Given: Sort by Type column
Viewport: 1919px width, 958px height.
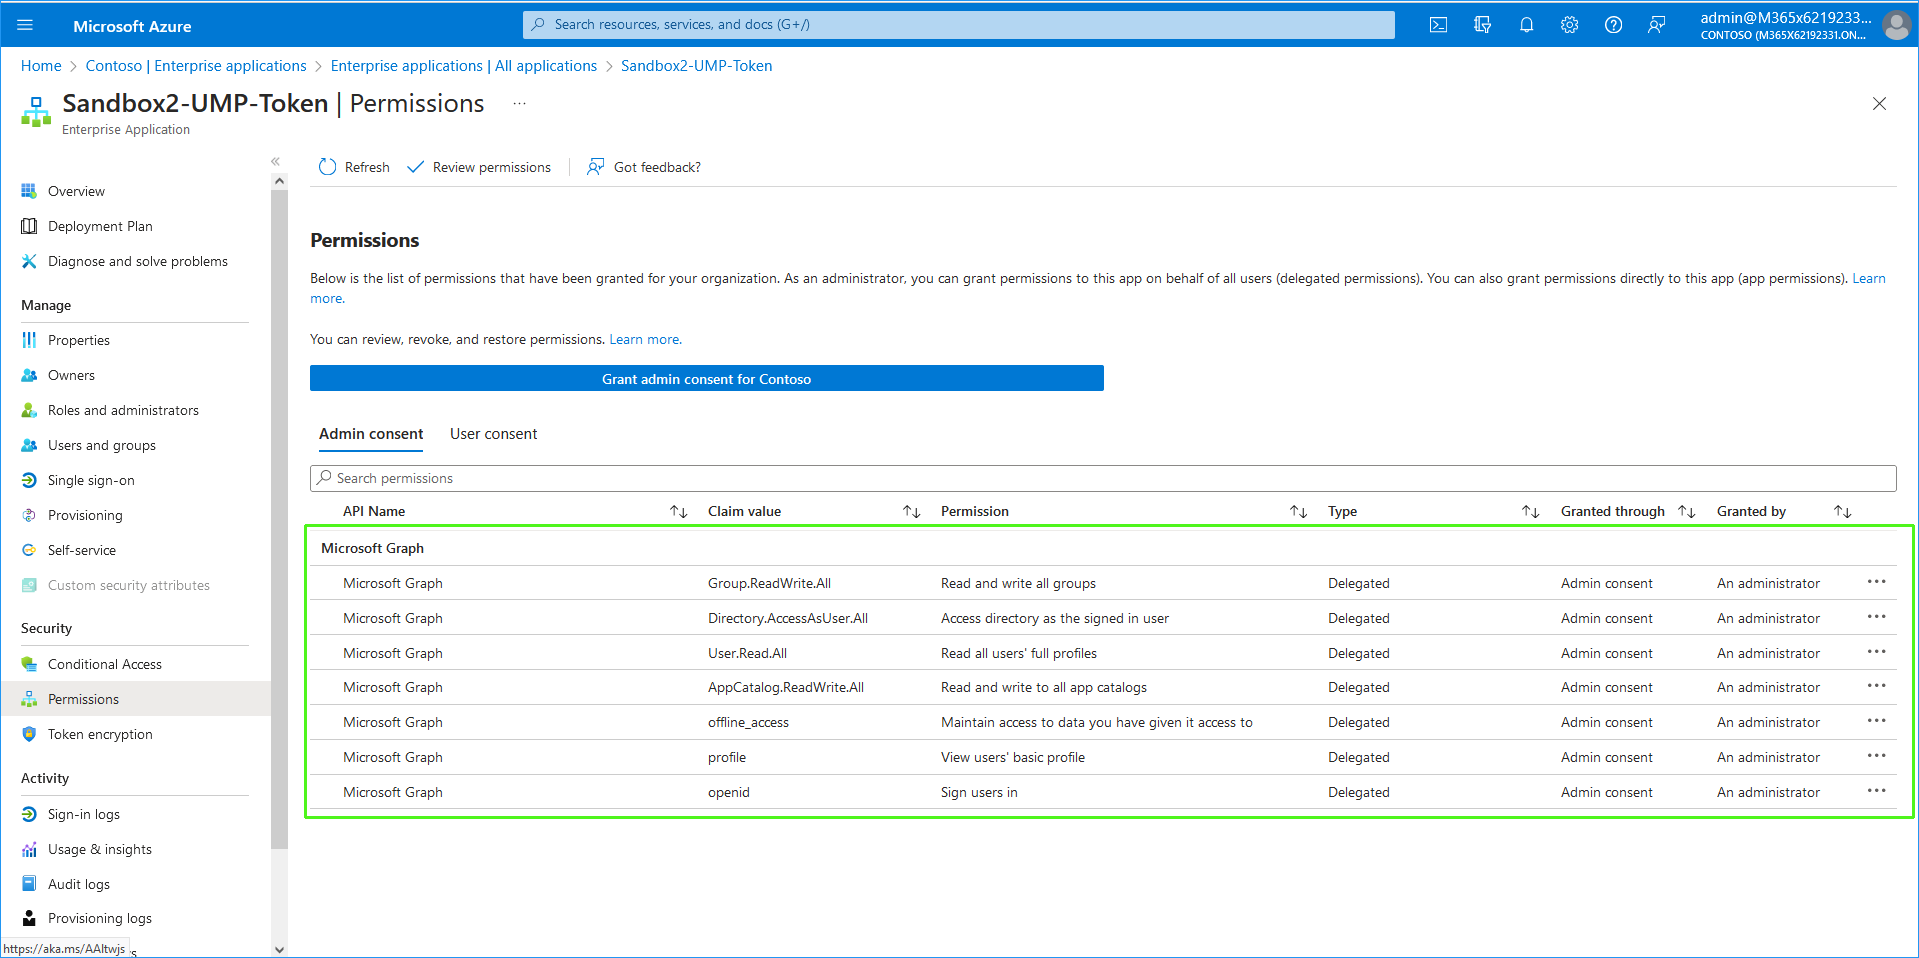Looking at the screenshot, I should point(1530,511).
